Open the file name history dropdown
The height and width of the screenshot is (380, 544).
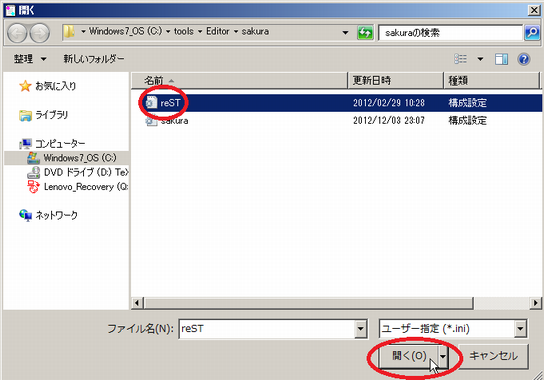point(360,328)
